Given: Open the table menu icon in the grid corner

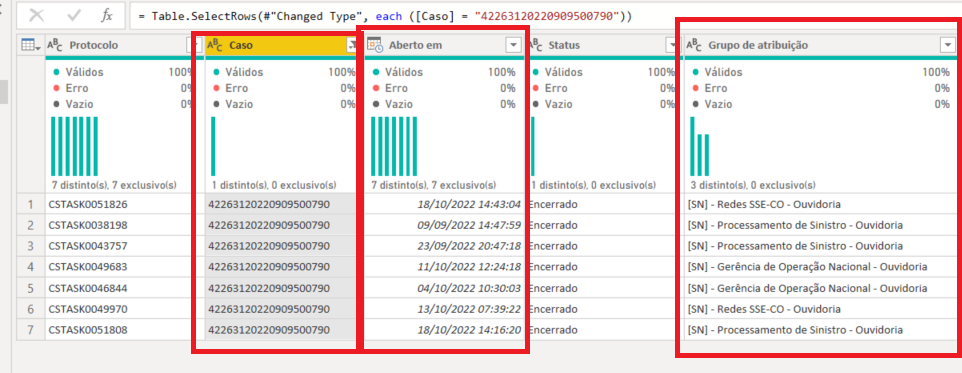Looking at the screenshot, I should (31, 45).
